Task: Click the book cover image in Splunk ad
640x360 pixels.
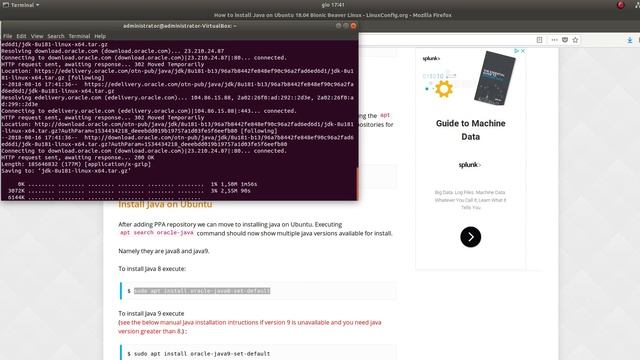Action: point(495,78)
